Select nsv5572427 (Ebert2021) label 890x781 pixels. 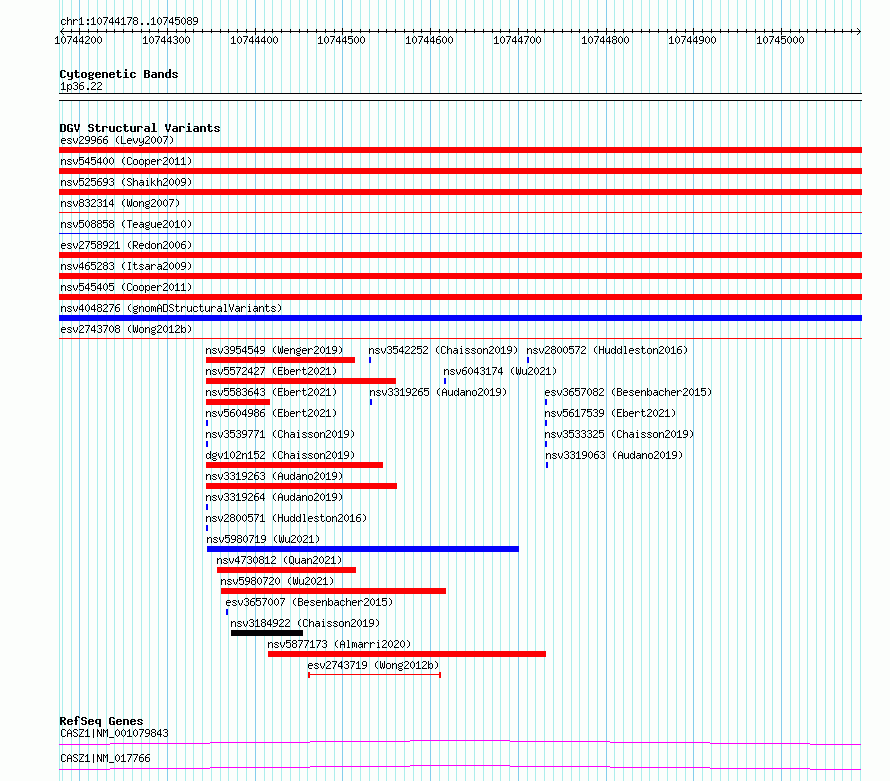(271, 371)
